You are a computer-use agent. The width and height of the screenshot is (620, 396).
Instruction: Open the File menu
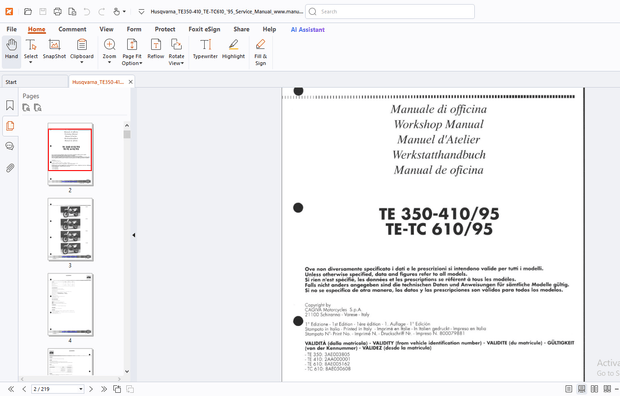click(x=11, y=29)
